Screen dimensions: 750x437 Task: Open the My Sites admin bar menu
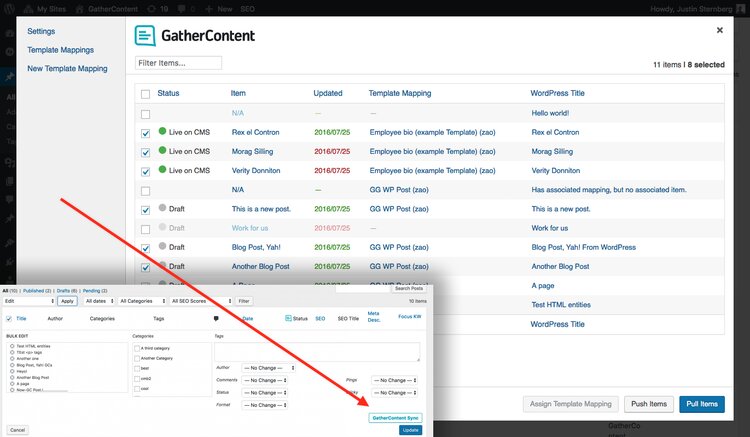44,9
